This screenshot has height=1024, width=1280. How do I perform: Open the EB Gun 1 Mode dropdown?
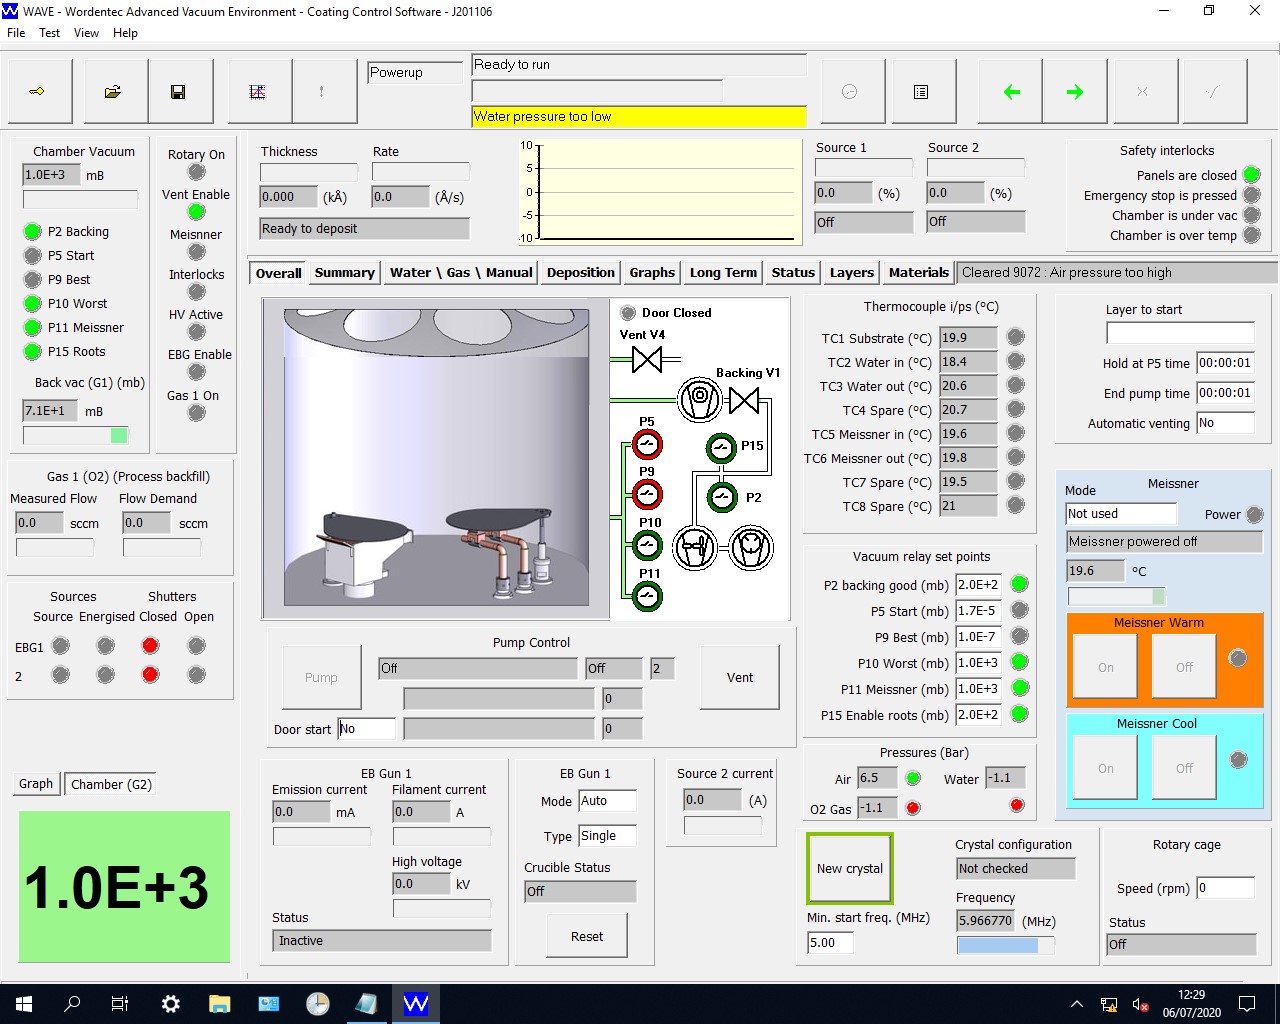point(606,801)
